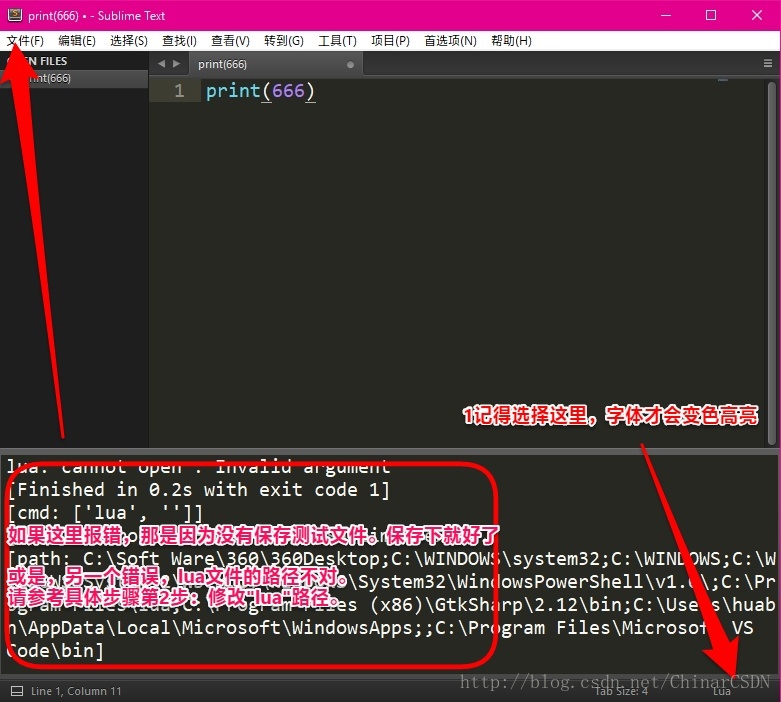The image size is (781, 702).
Task: Open the tab list dropdown icon
Action: [768, 64]
